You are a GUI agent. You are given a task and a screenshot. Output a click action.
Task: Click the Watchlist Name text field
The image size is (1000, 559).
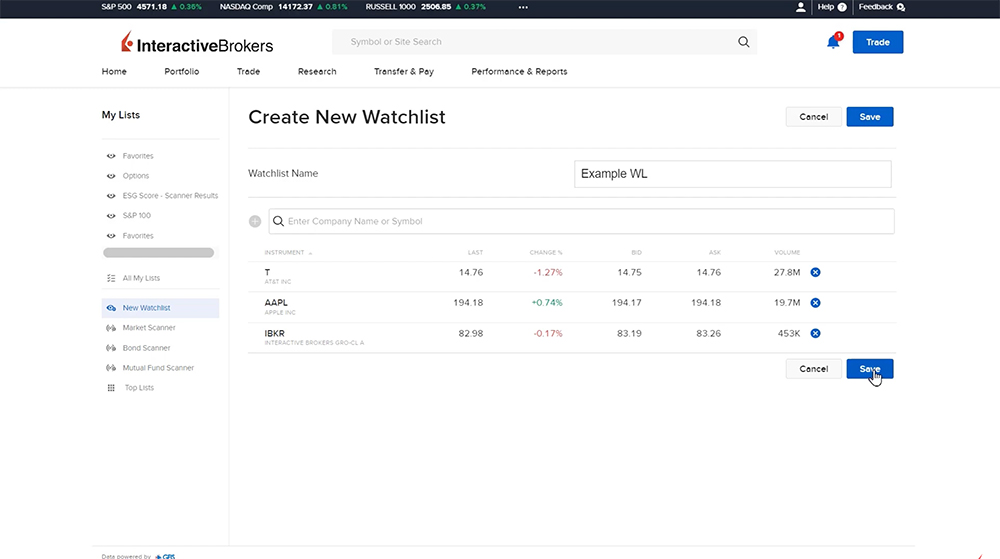point(732,174)
